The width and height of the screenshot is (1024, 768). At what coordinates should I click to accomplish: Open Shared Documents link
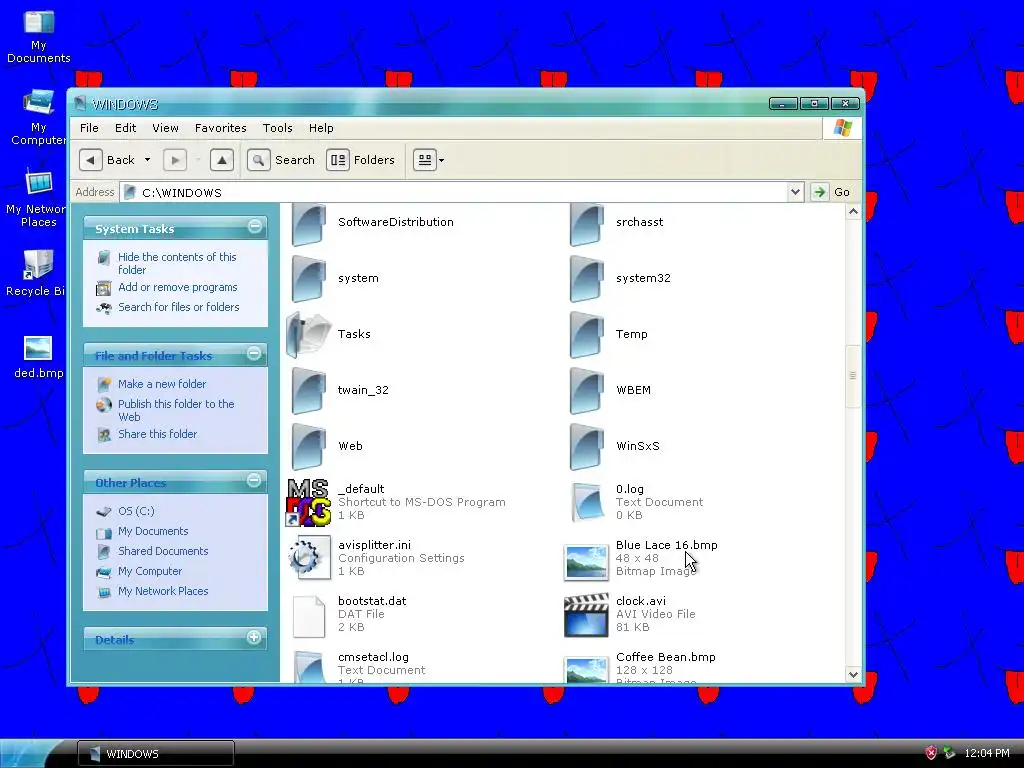[163, 551]
